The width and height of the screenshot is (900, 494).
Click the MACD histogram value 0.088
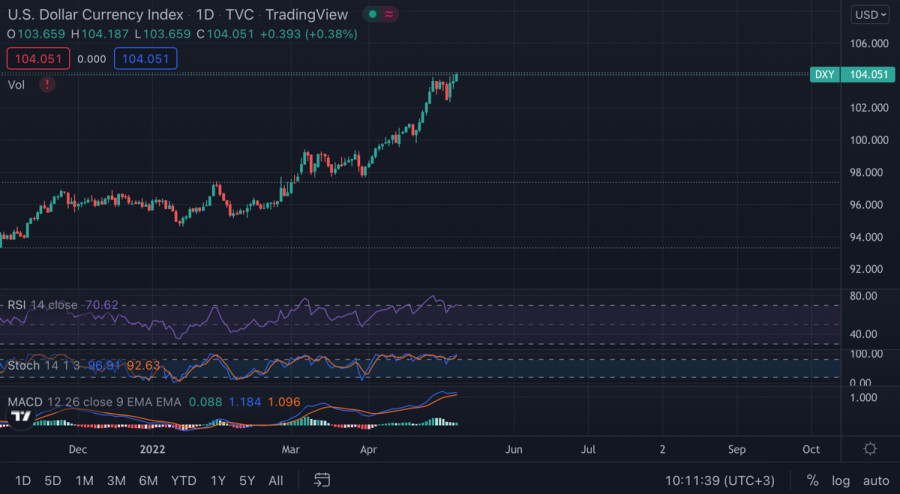[x=205, y=402]
